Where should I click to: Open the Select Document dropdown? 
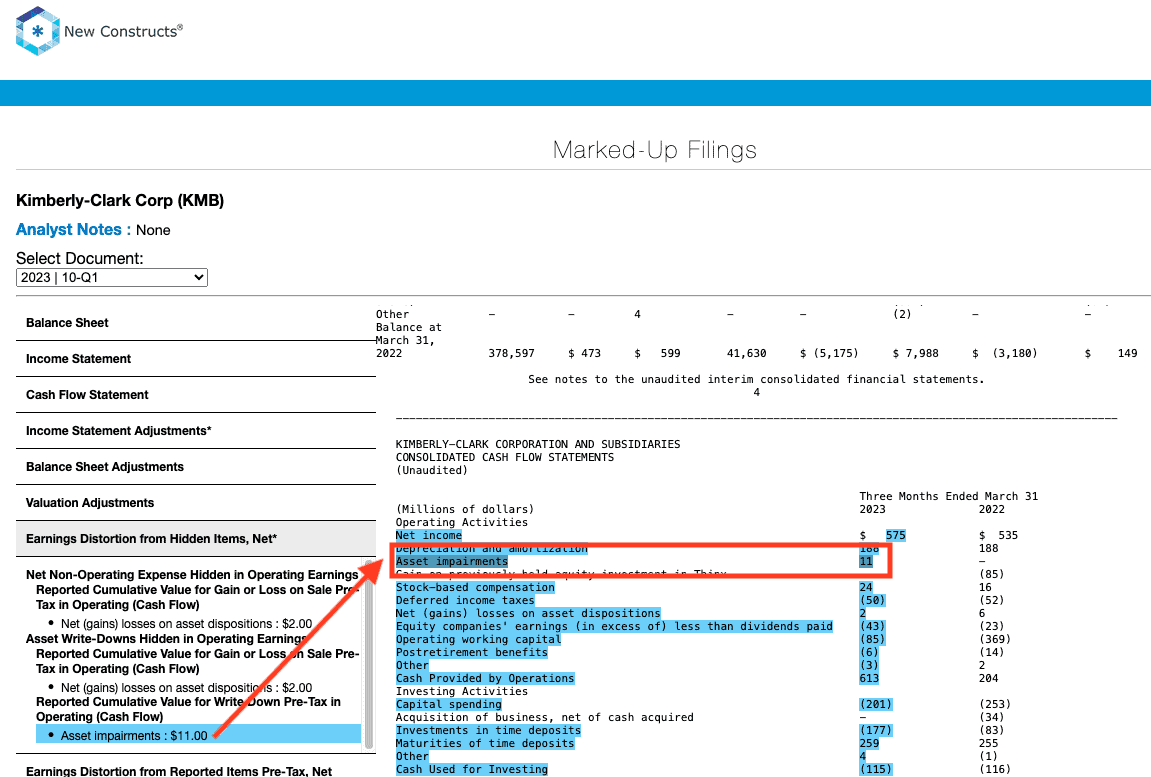pyautogui.click(x=112, y=277)
